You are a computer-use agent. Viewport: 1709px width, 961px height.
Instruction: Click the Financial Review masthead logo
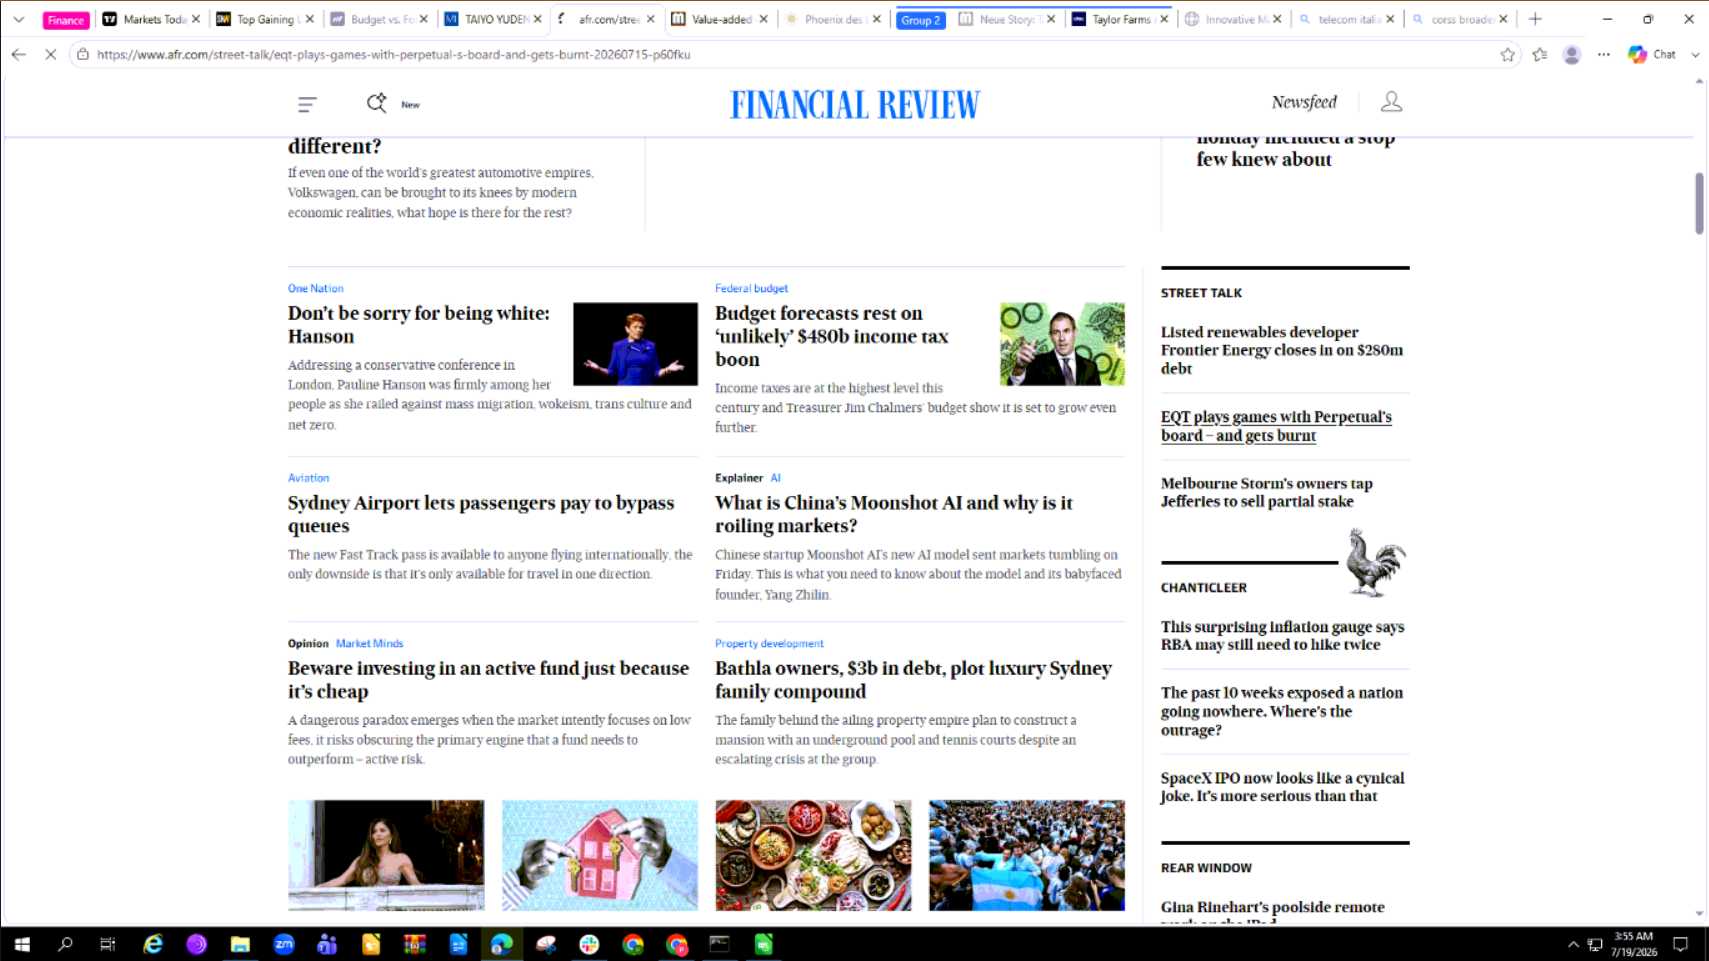click(x=855, y=105)
